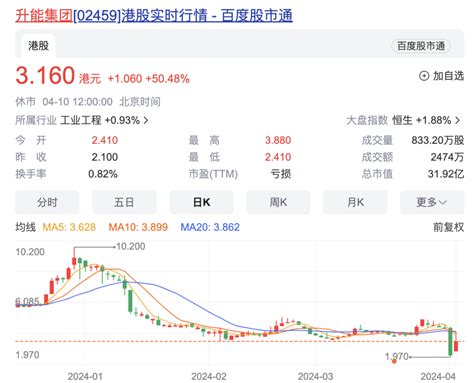Select the 日K chart tab
Image resolution: width=474 pixels, height=383 pixels.
(201, 202)
